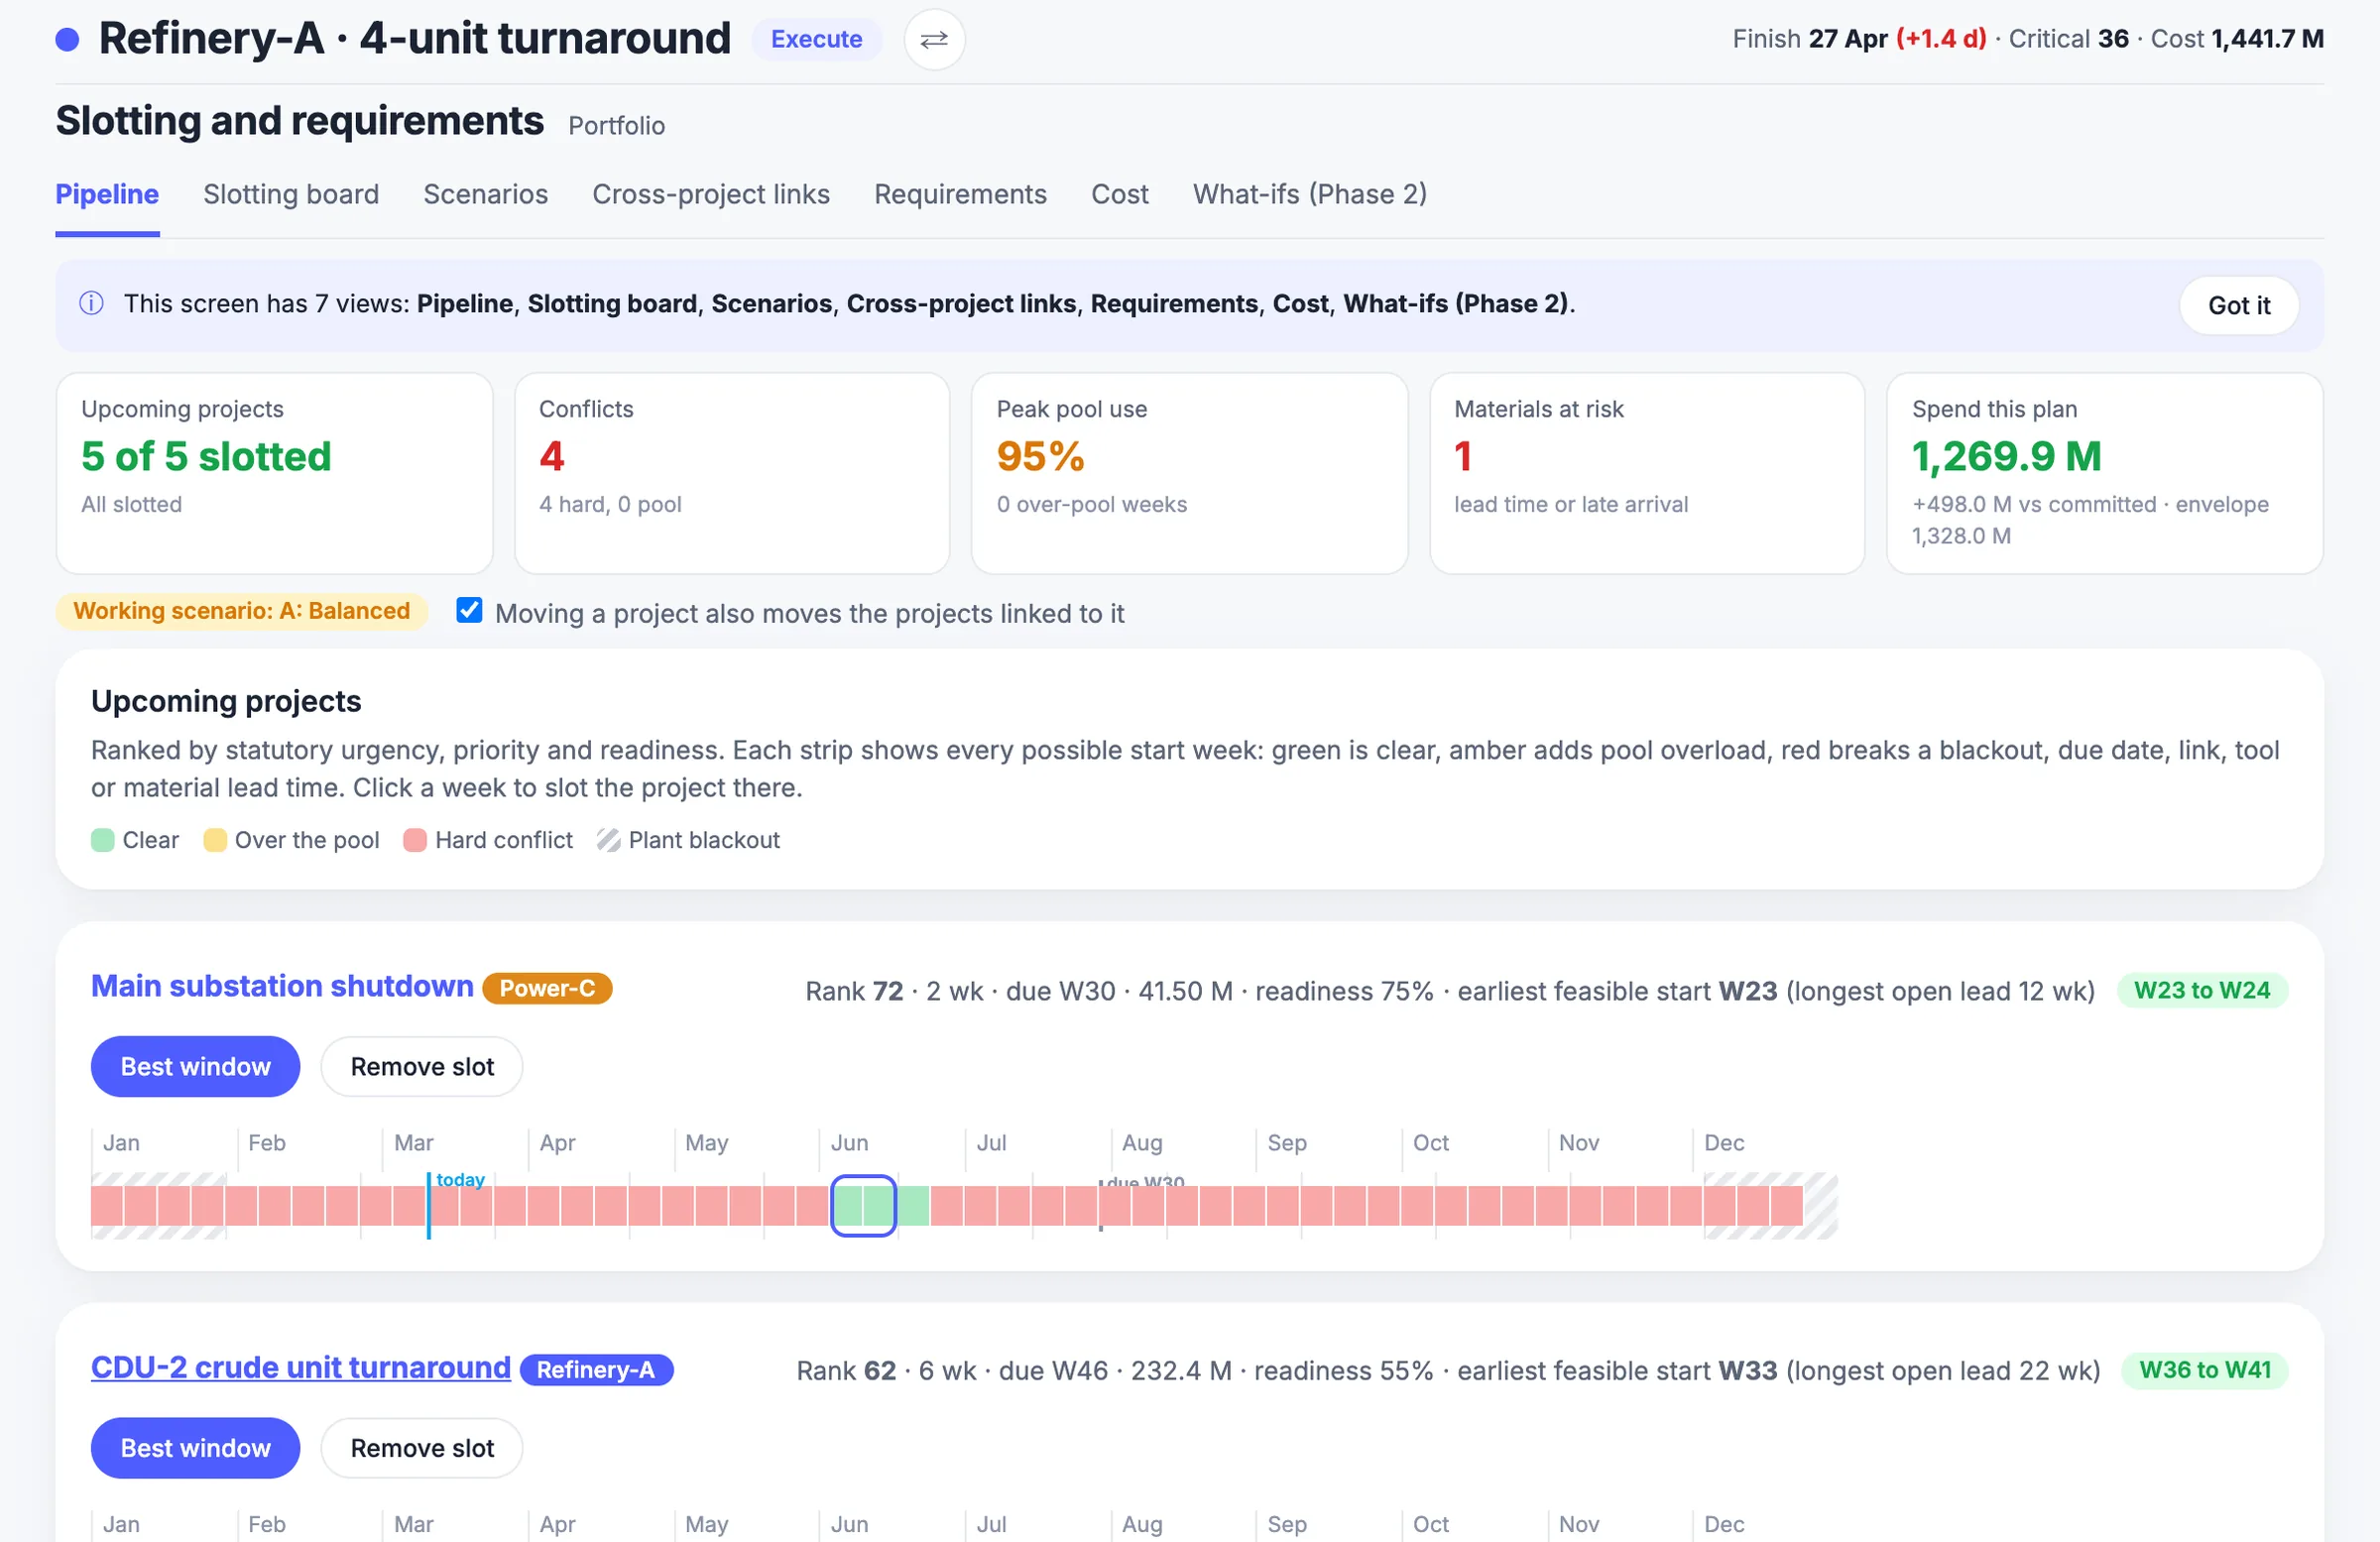
Task: Click the today marker on substation timeline
Action: point(429,1206)
